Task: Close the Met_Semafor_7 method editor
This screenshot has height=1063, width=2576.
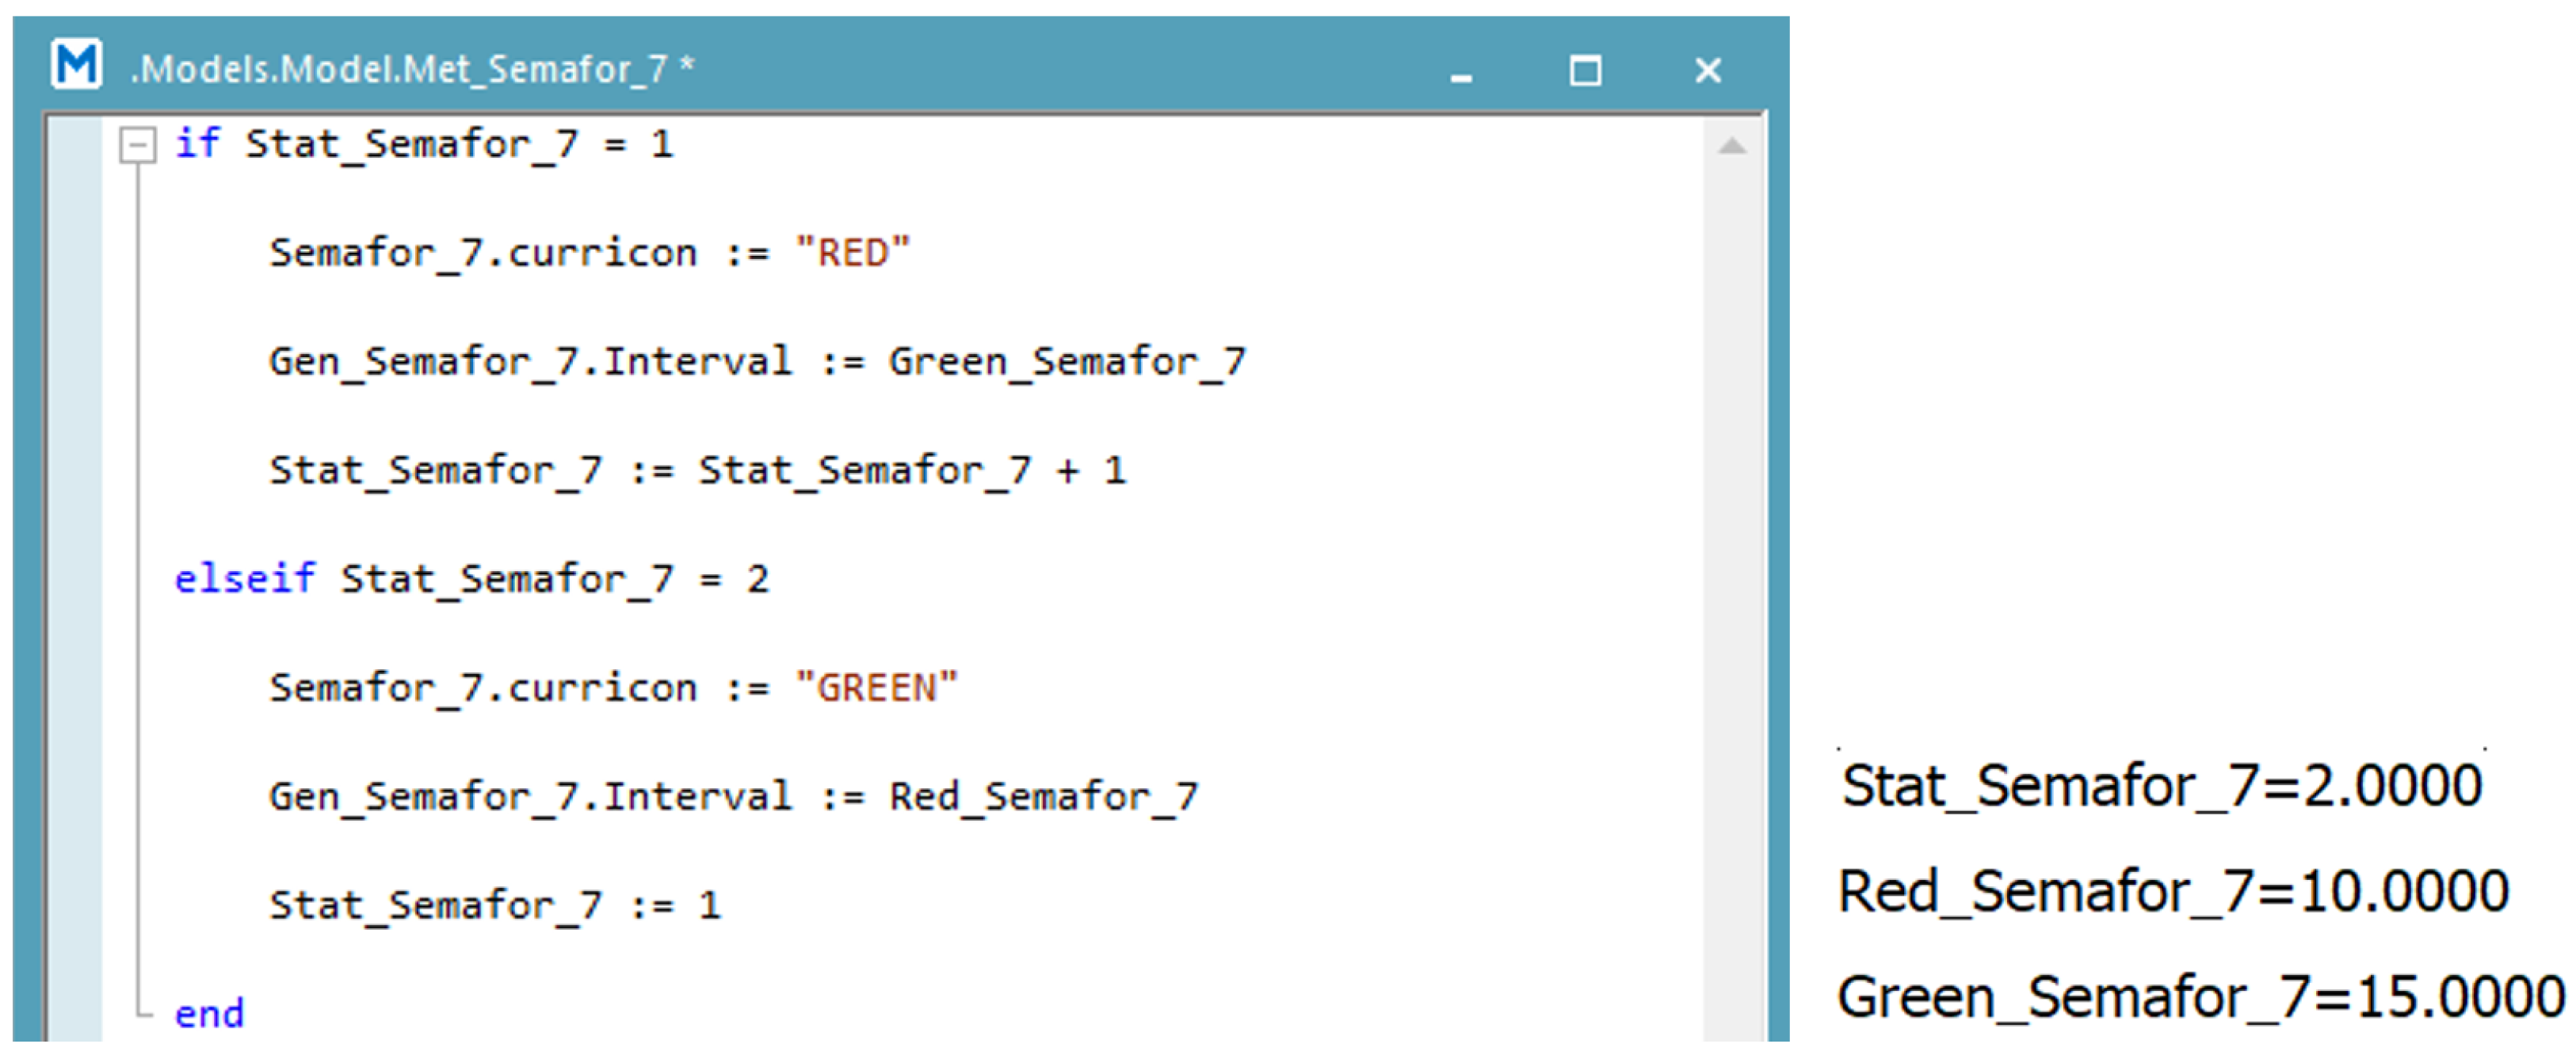Action: point(1708,71)
